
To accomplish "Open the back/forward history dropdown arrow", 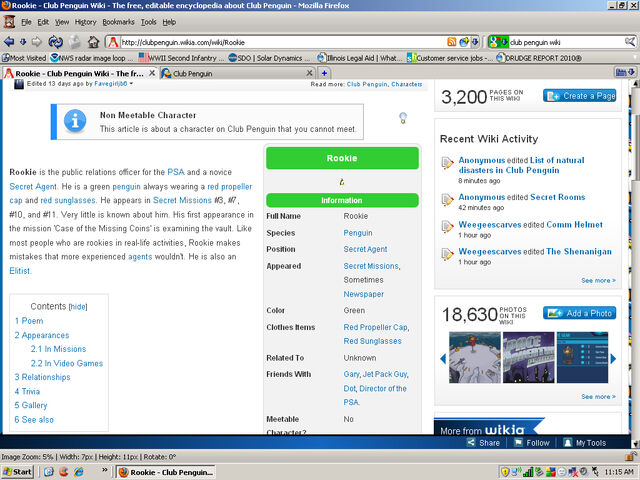I will pos(23,42).
